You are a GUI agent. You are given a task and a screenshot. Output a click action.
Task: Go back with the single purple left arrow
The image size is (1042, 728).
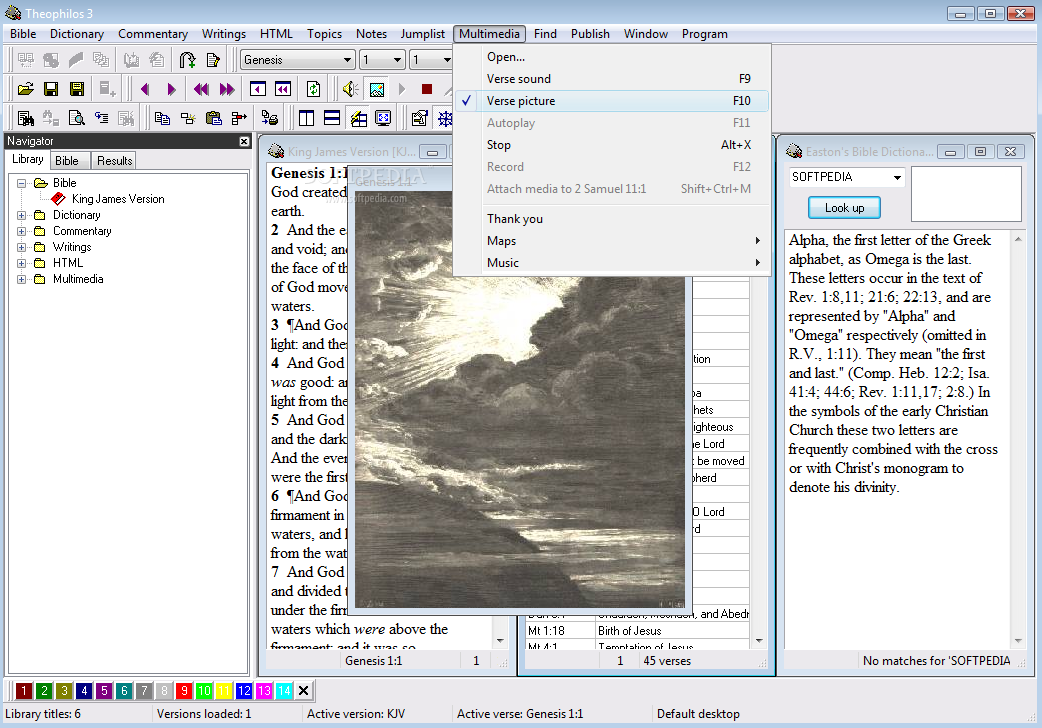click(x=145, y=89)
